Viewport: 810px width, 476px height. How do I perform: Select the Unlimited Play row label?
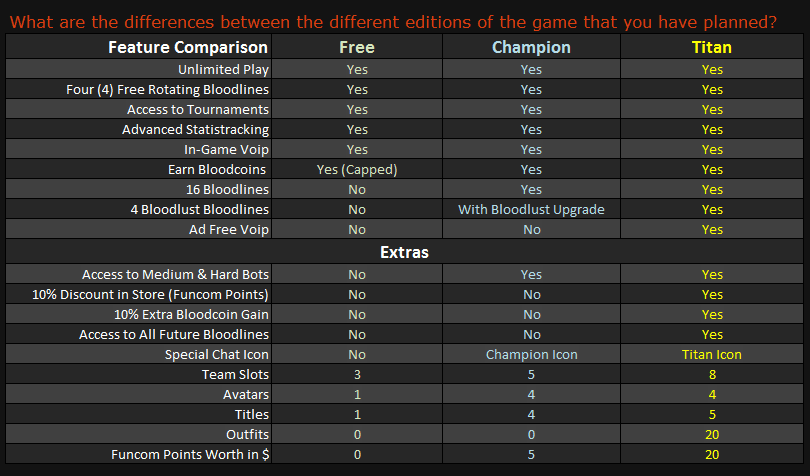tap(223, 69)
